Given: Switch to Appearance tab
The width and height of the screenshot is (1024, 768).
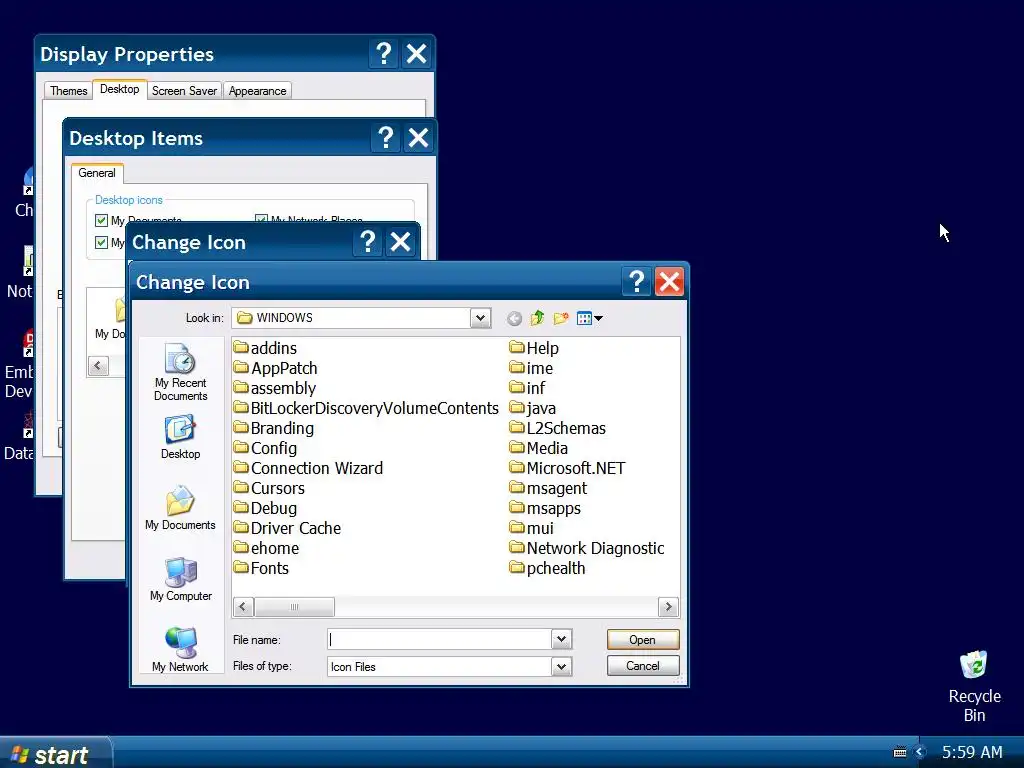Looking at the screenshot, I should coord(257,91).
